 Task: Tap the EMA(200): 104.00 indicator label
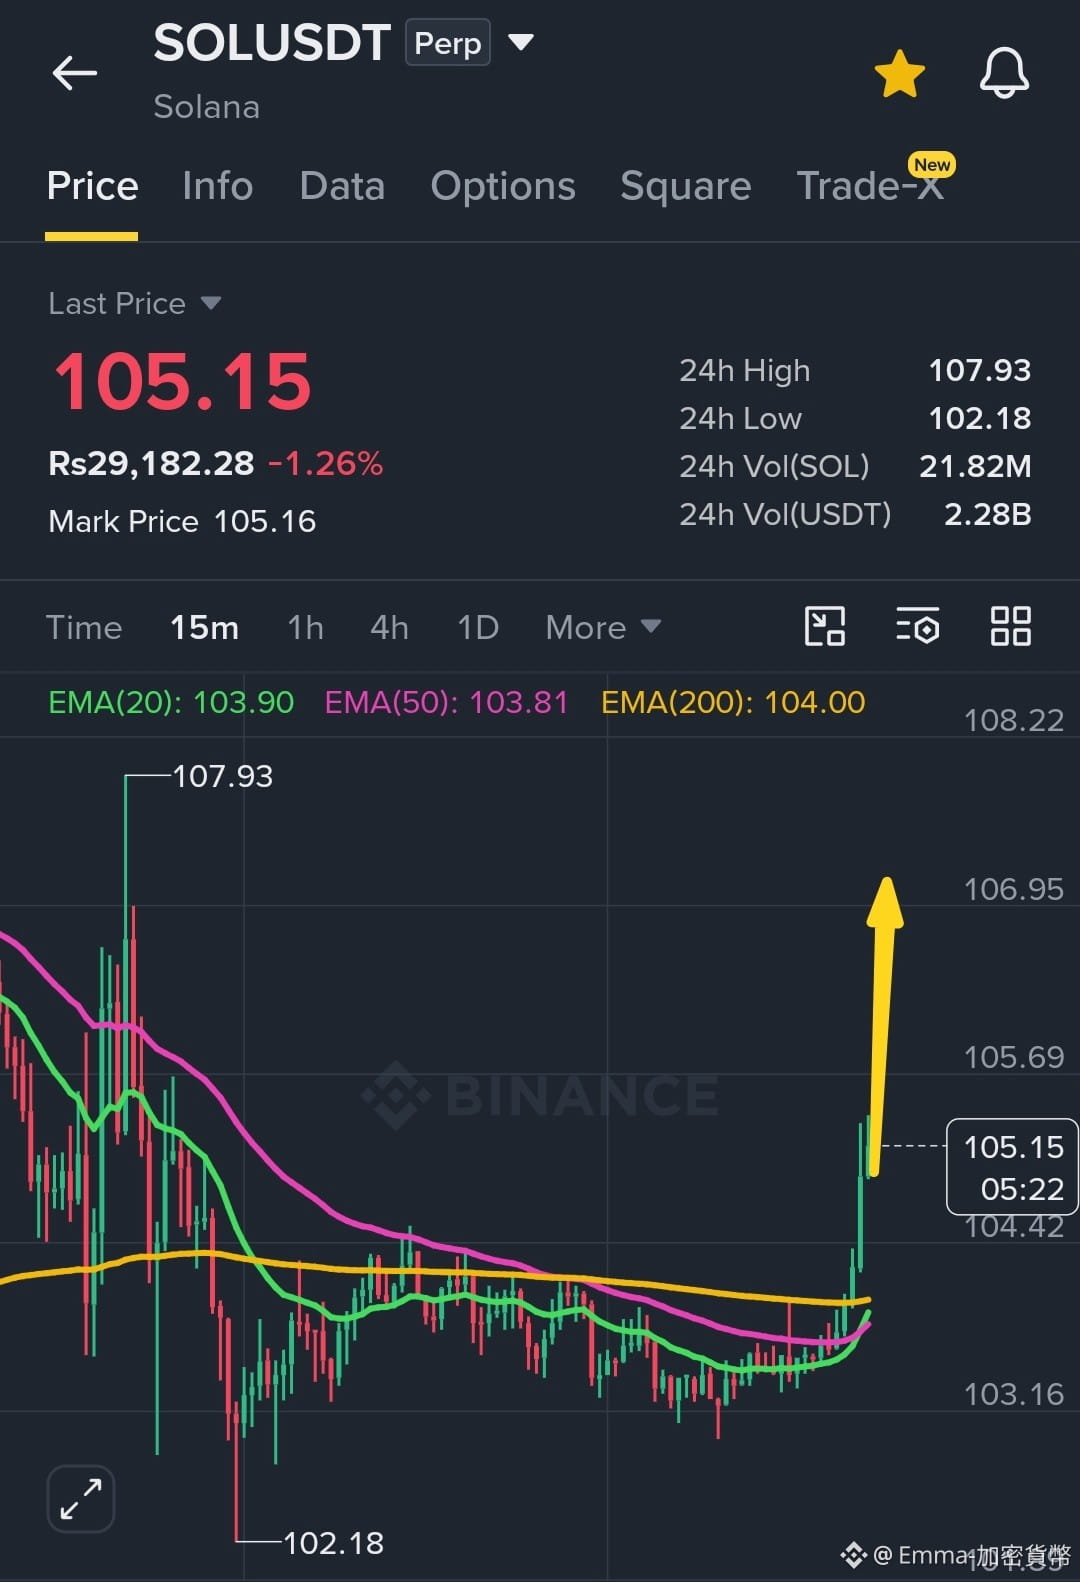tap(733, 702)
